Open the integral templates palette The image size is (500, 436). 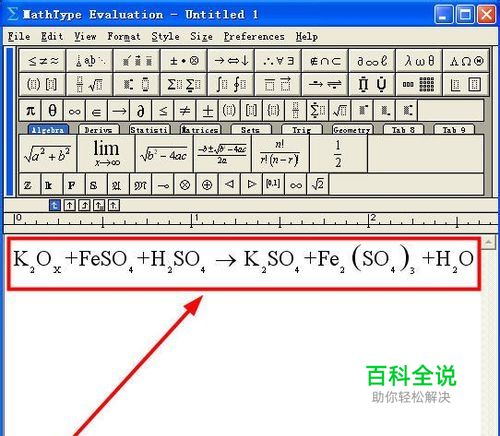[x=231, y=84]
